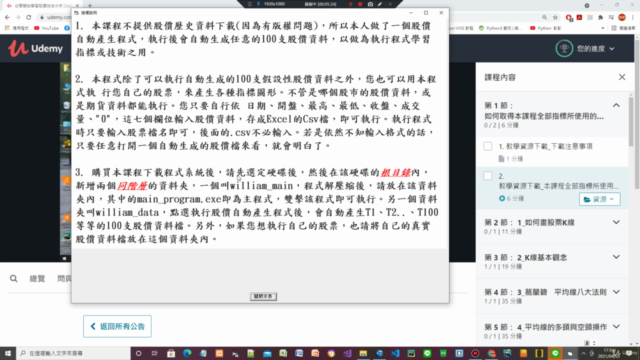The image size is (640, 360).
Task: Stop the screen recording
Action: [x=360, y=4]
